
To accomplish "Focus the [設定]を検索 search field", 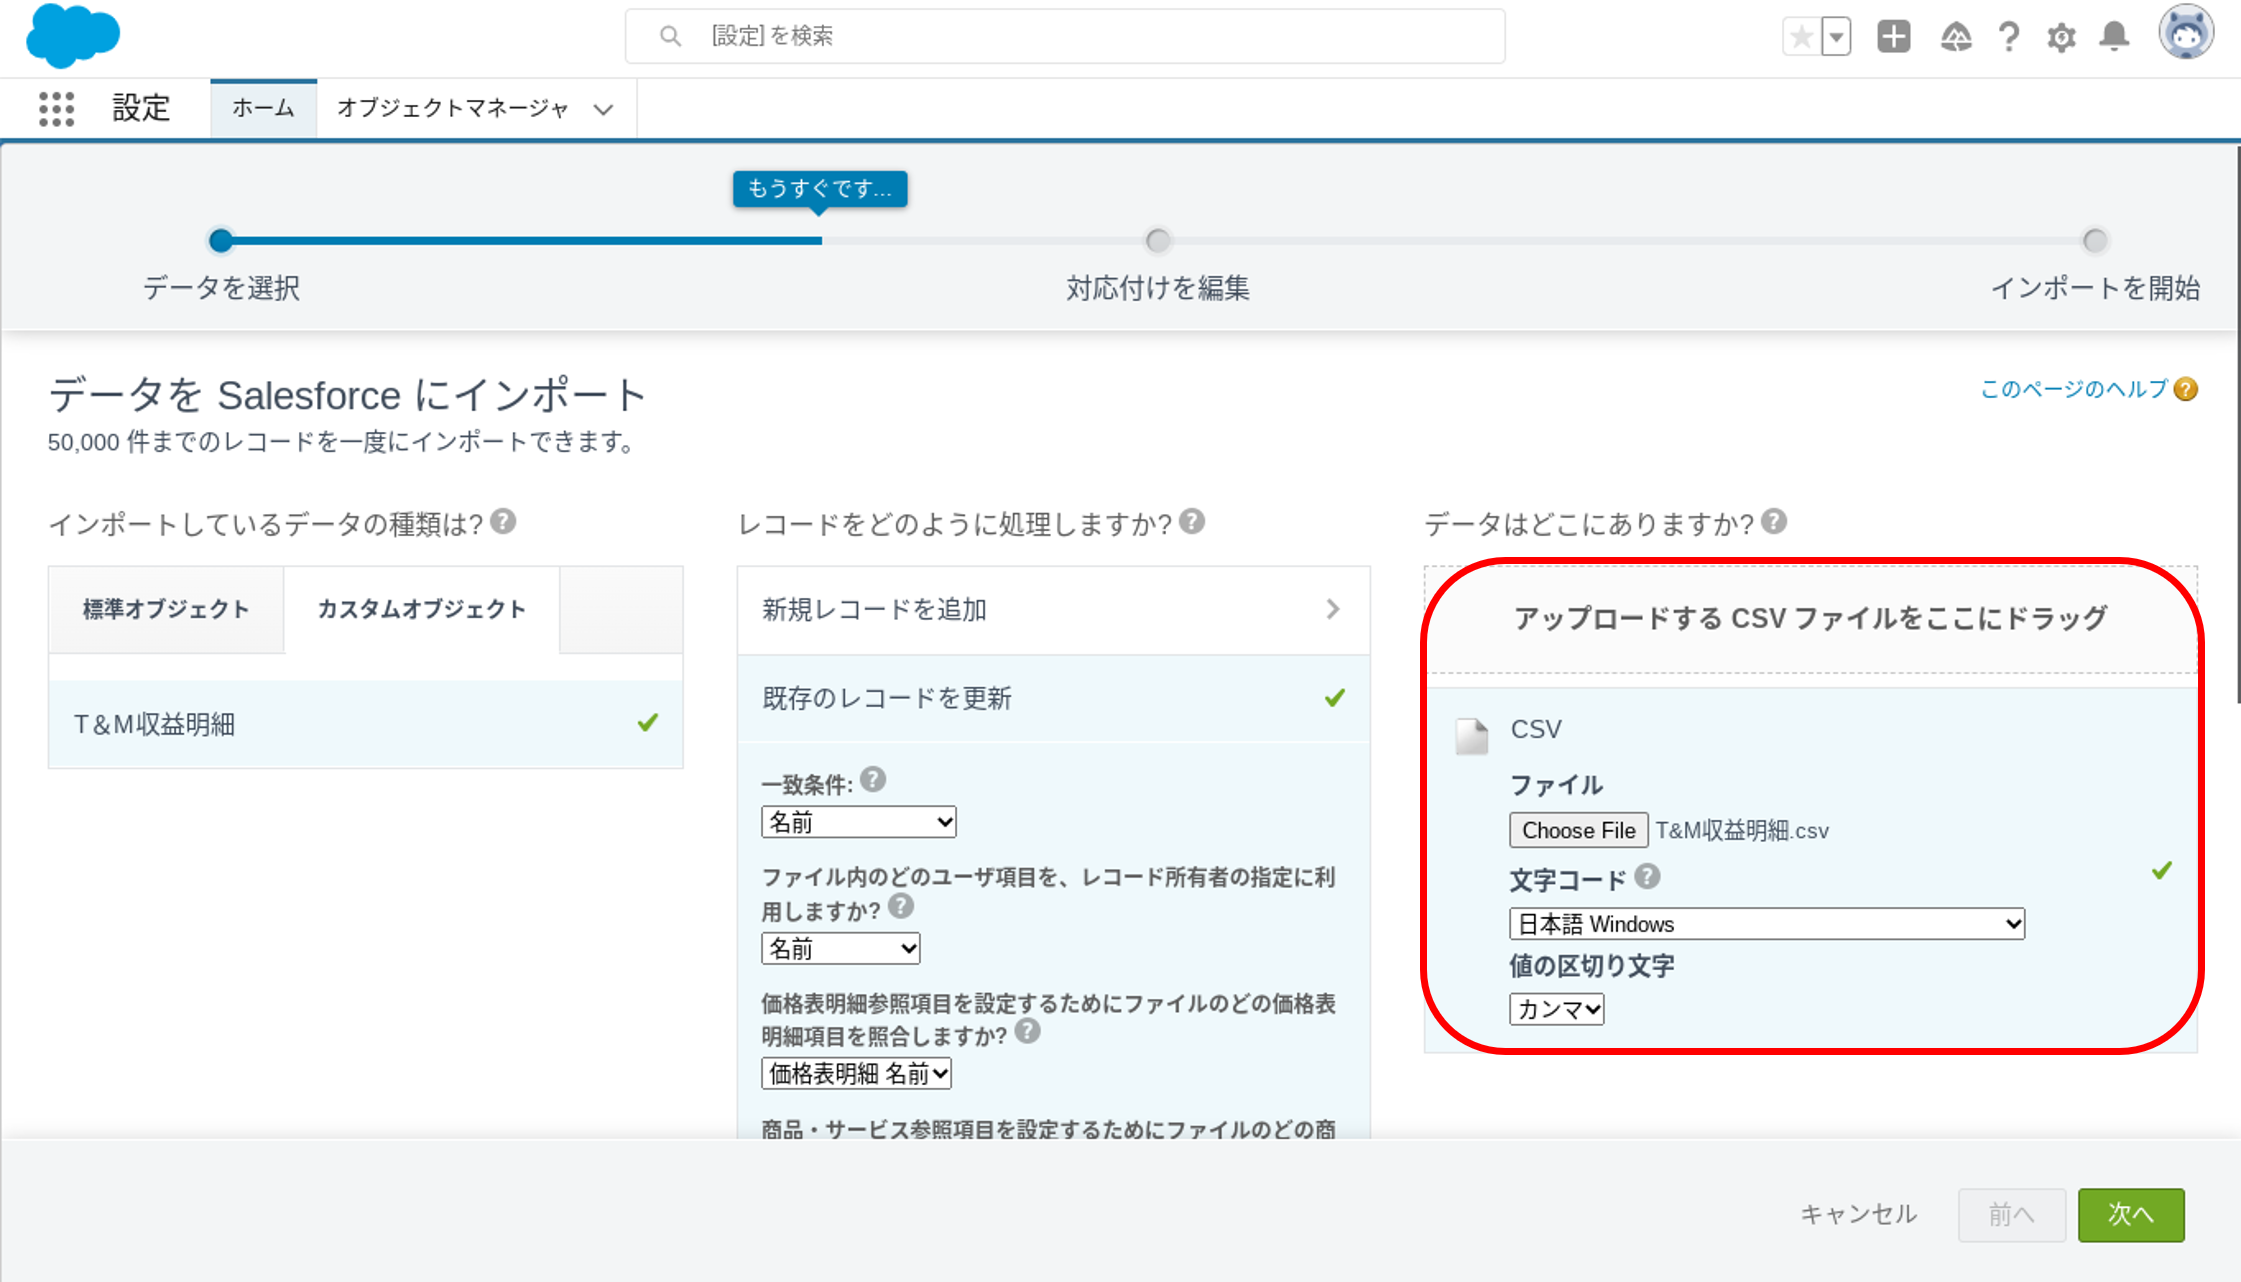I will [x=1065, y=37].
